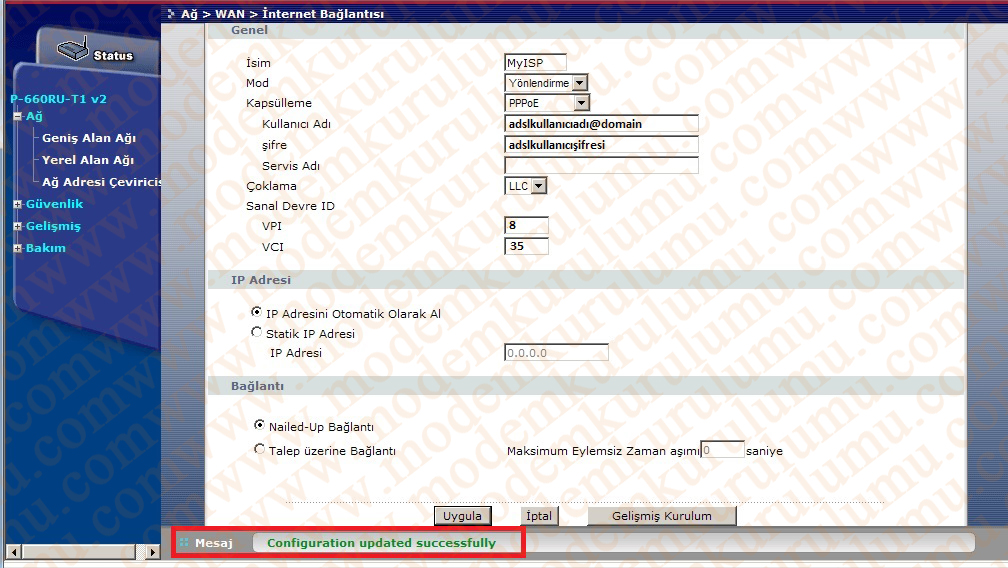This screenshot has width=1008, height=568.
Task: Click the İptal button
Action: point(539,516)
